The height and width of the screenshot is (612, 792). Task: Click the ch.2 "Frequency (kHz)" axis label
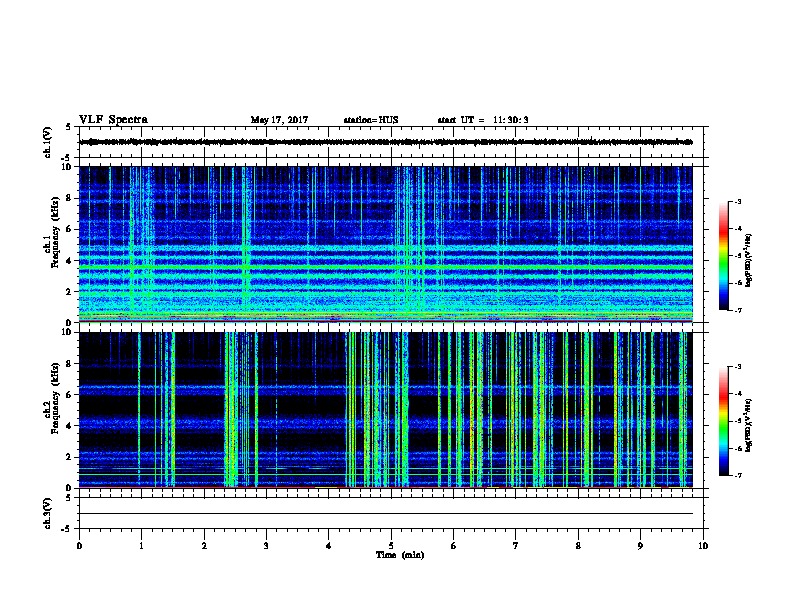coord(55,398)
